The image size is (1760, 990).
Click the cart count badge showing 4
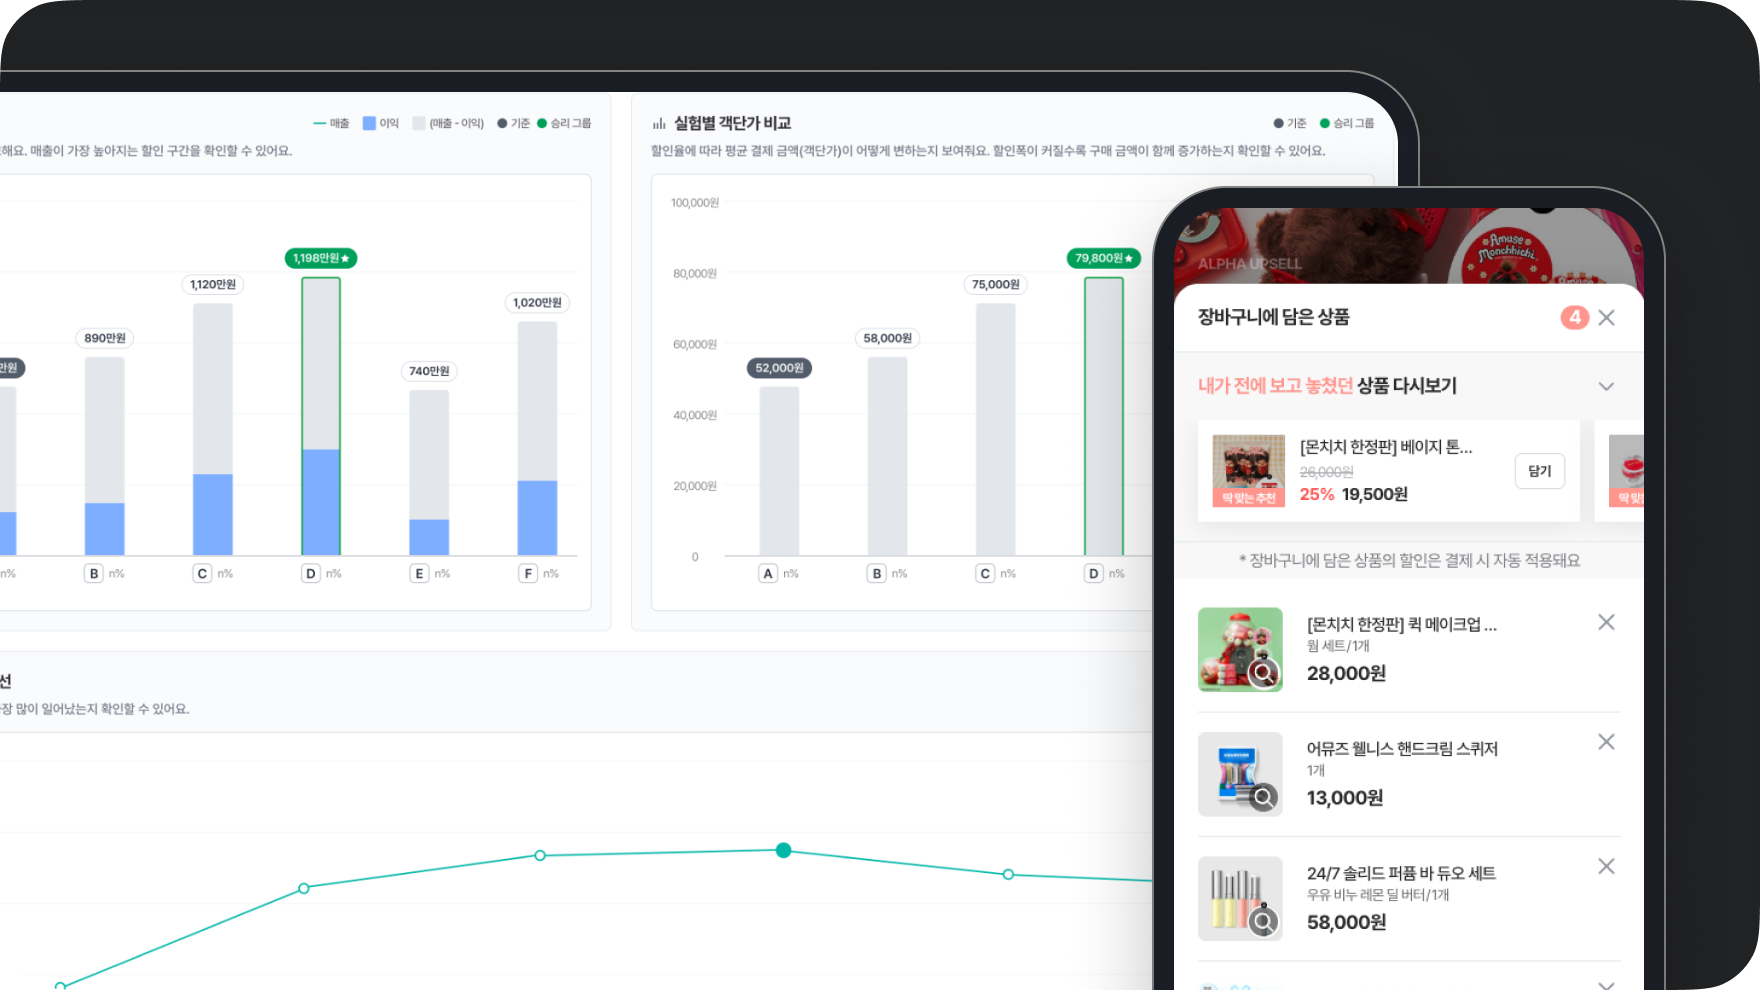1574,317
